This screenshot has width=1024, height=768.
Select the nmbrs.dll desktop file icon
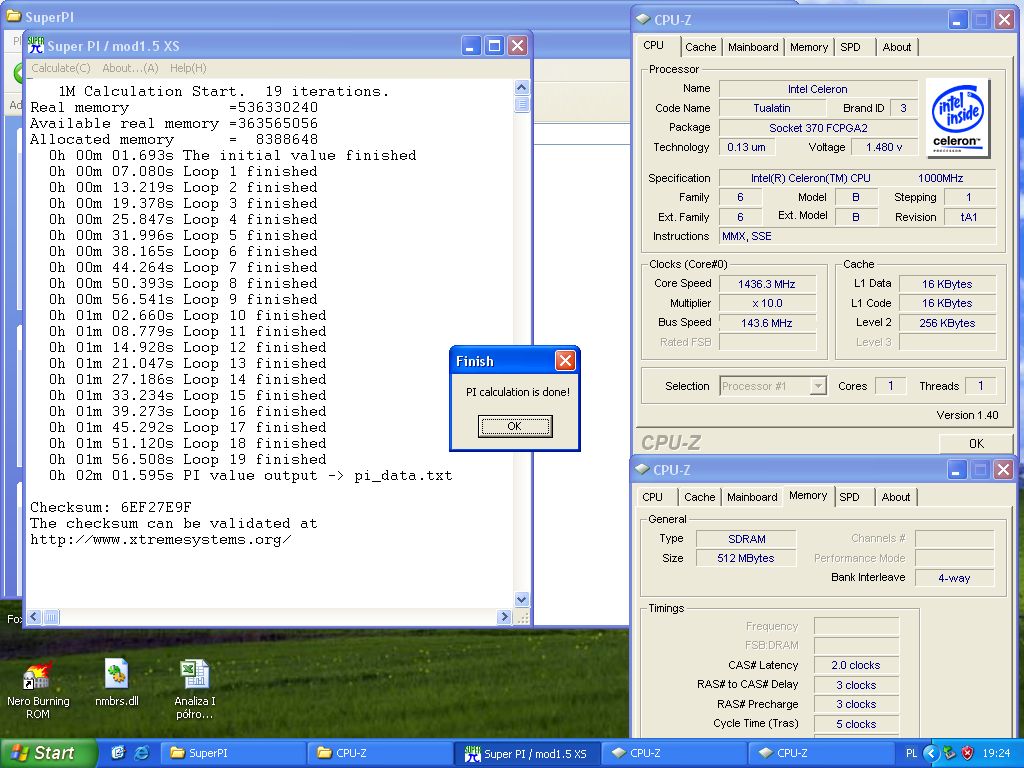pos(117,674)
